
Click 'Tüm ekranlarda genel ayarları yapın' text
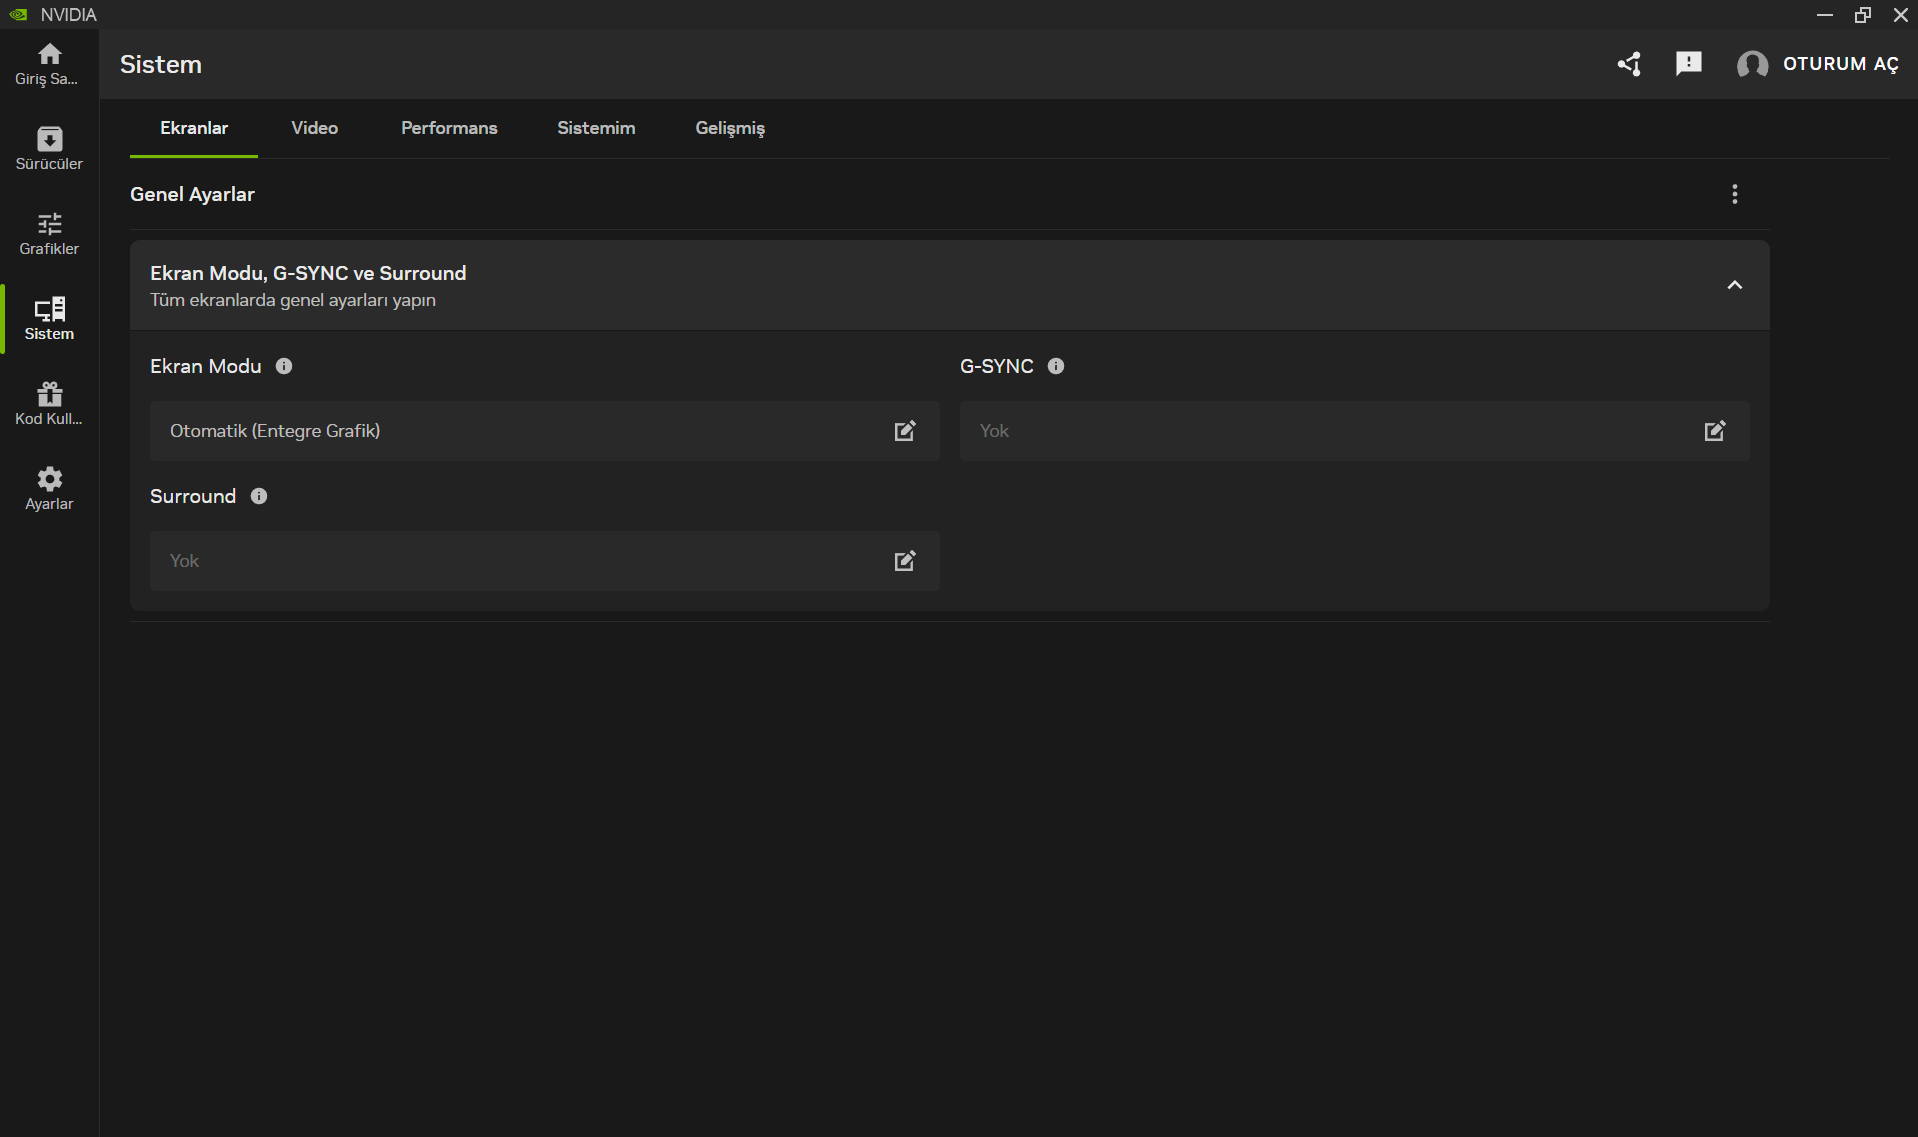[x=293, y=300]
